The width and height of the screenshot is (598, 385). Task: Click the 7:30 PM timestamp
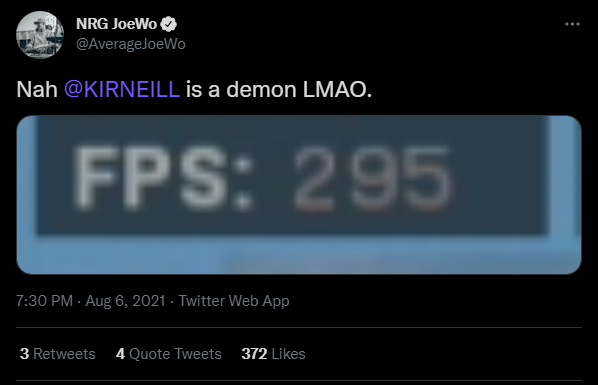click(44, 301)
